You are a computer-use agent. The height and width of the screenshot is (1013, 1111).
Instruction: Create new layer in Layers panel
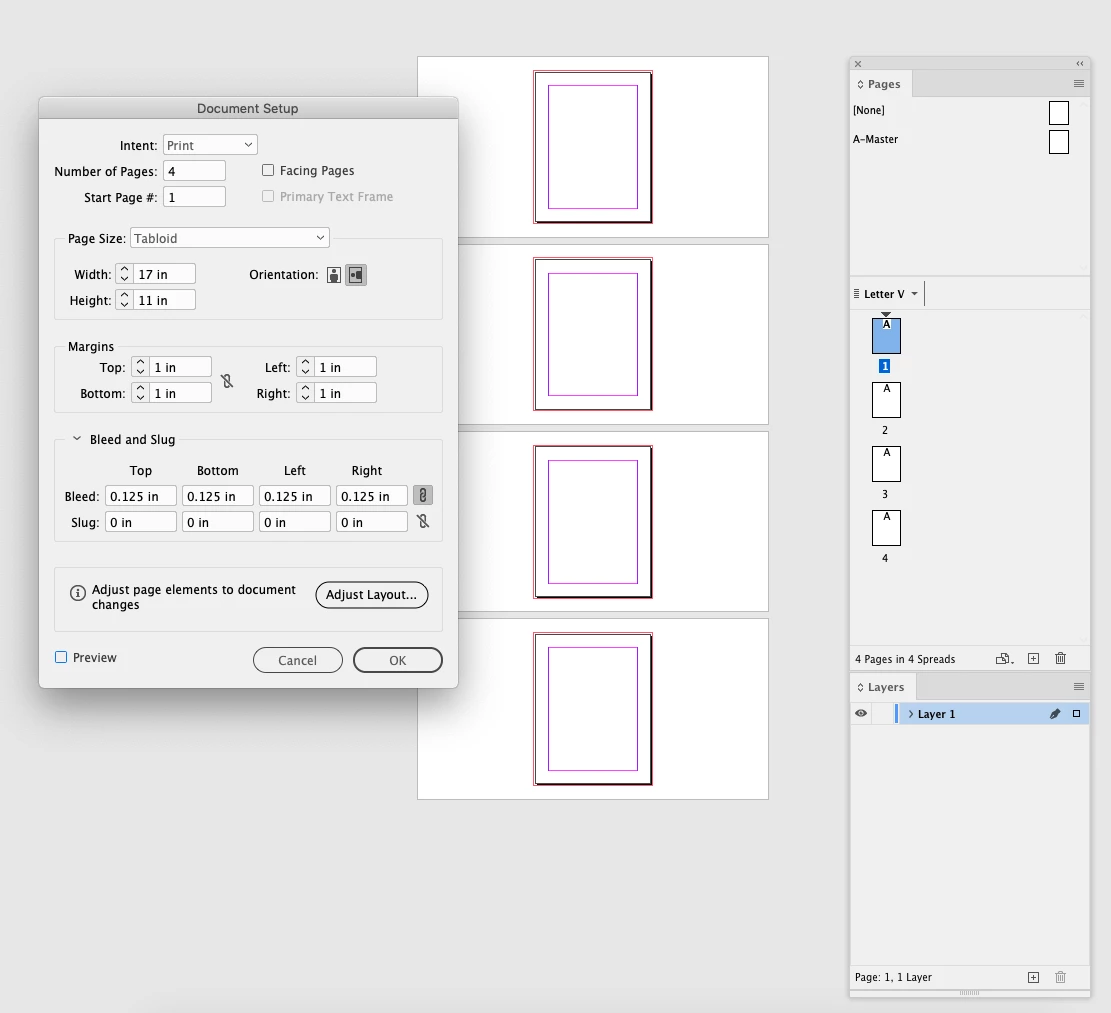tap(1034, 978)
